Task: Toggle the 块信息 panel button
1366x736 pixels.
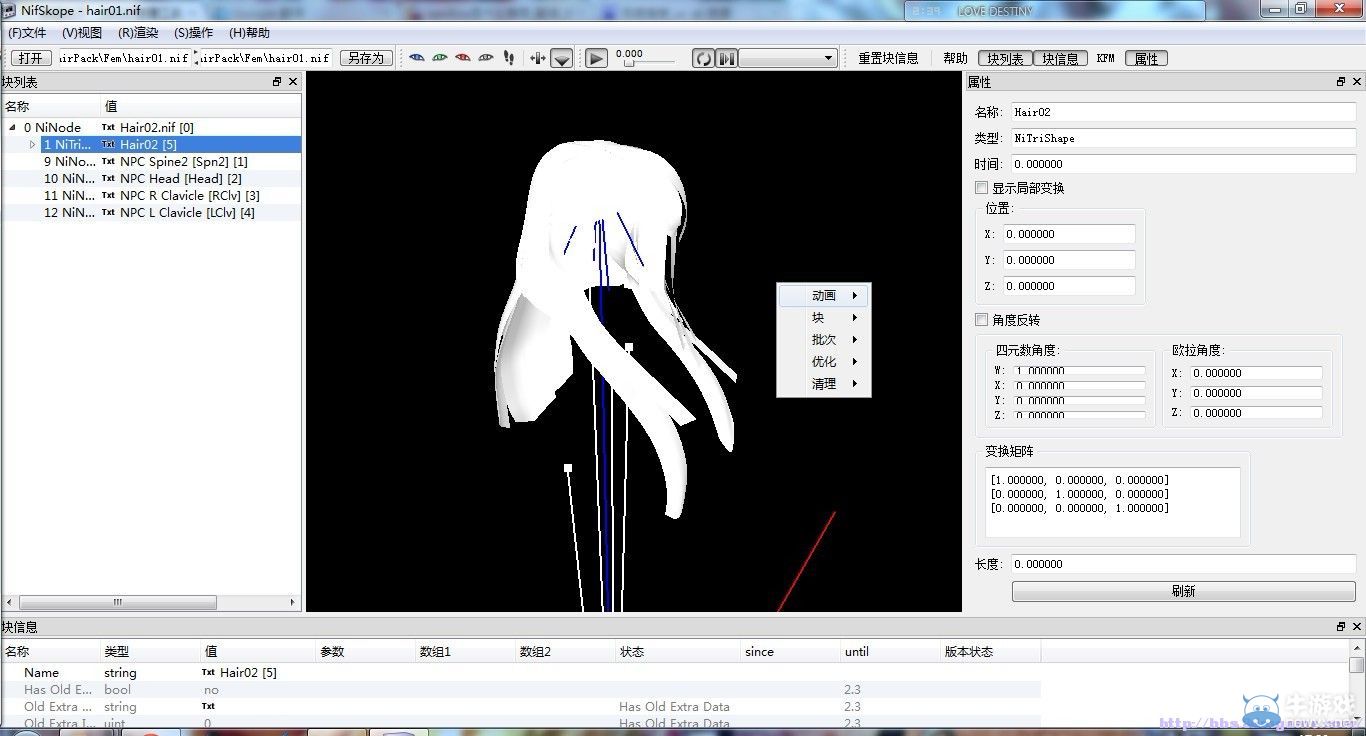Action: click(1060, 59)
